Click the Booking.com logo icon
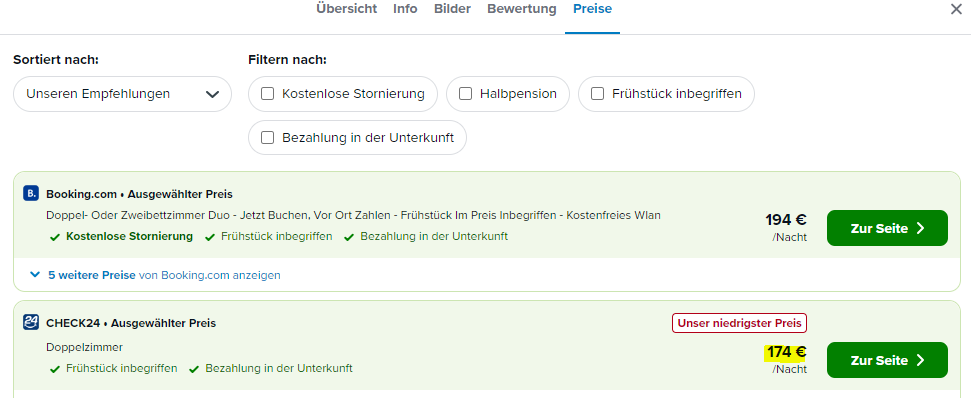971x398 pixels. 31,194
